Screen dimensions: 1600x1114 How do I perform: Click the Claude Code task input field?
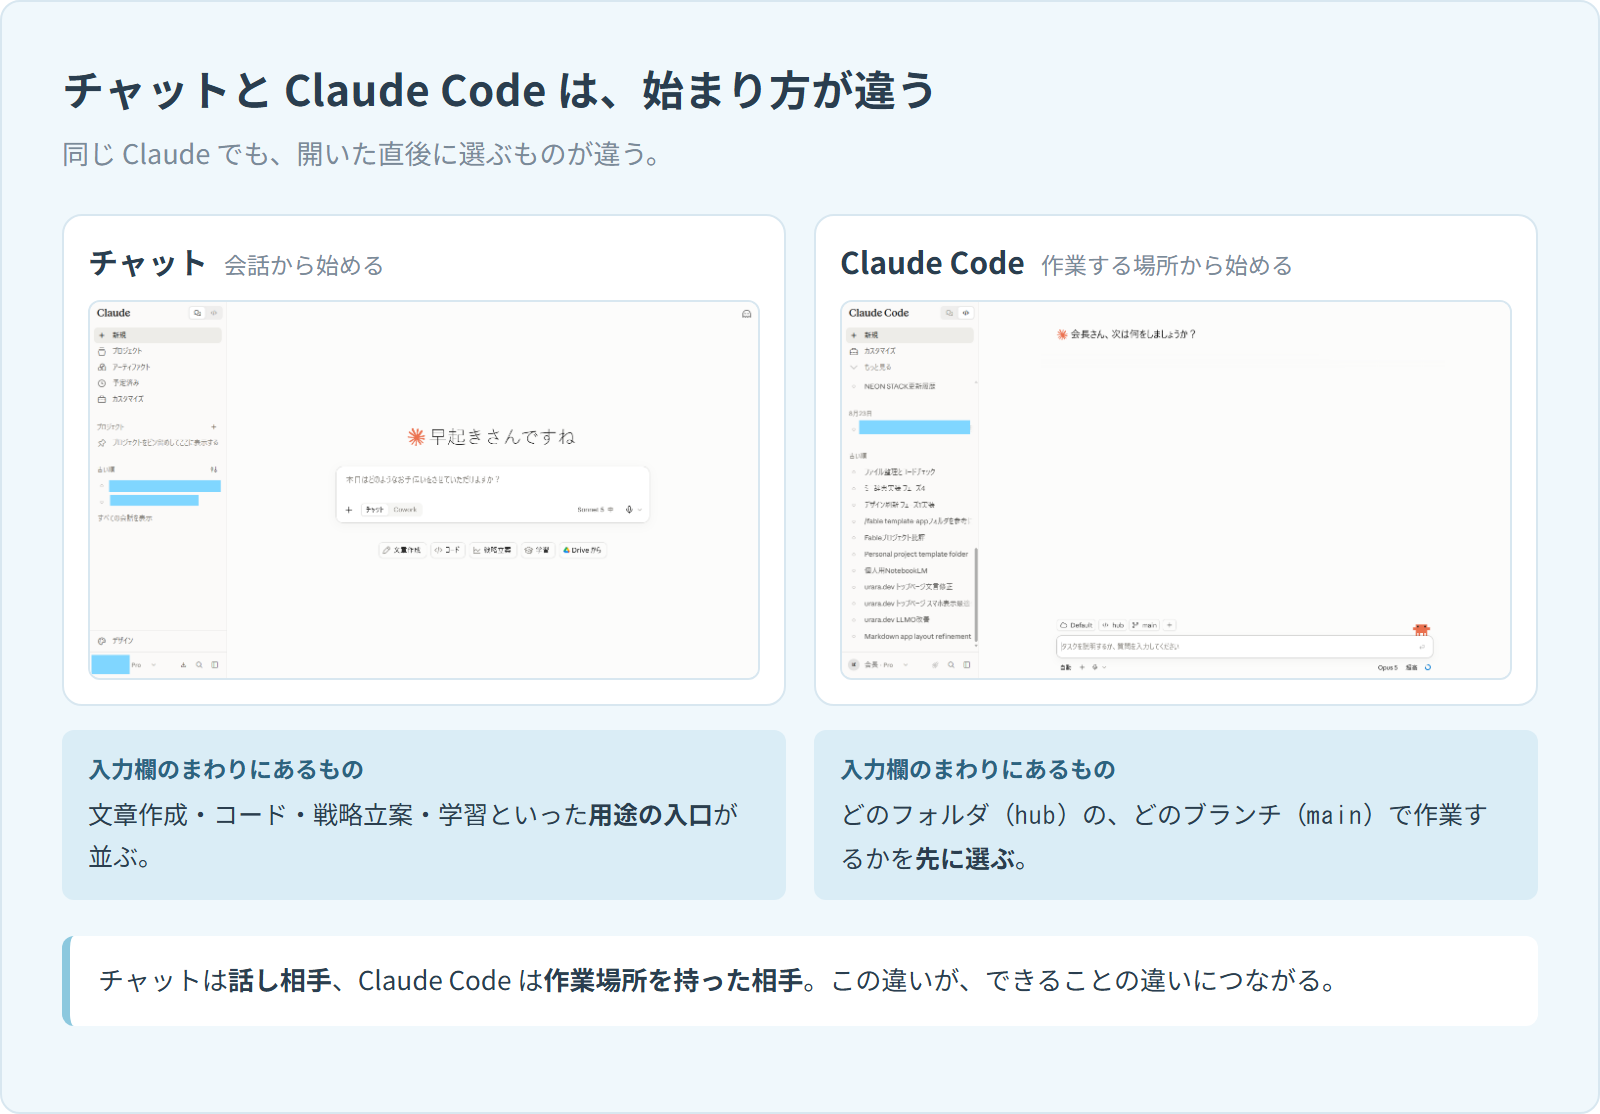(1245, 647)
